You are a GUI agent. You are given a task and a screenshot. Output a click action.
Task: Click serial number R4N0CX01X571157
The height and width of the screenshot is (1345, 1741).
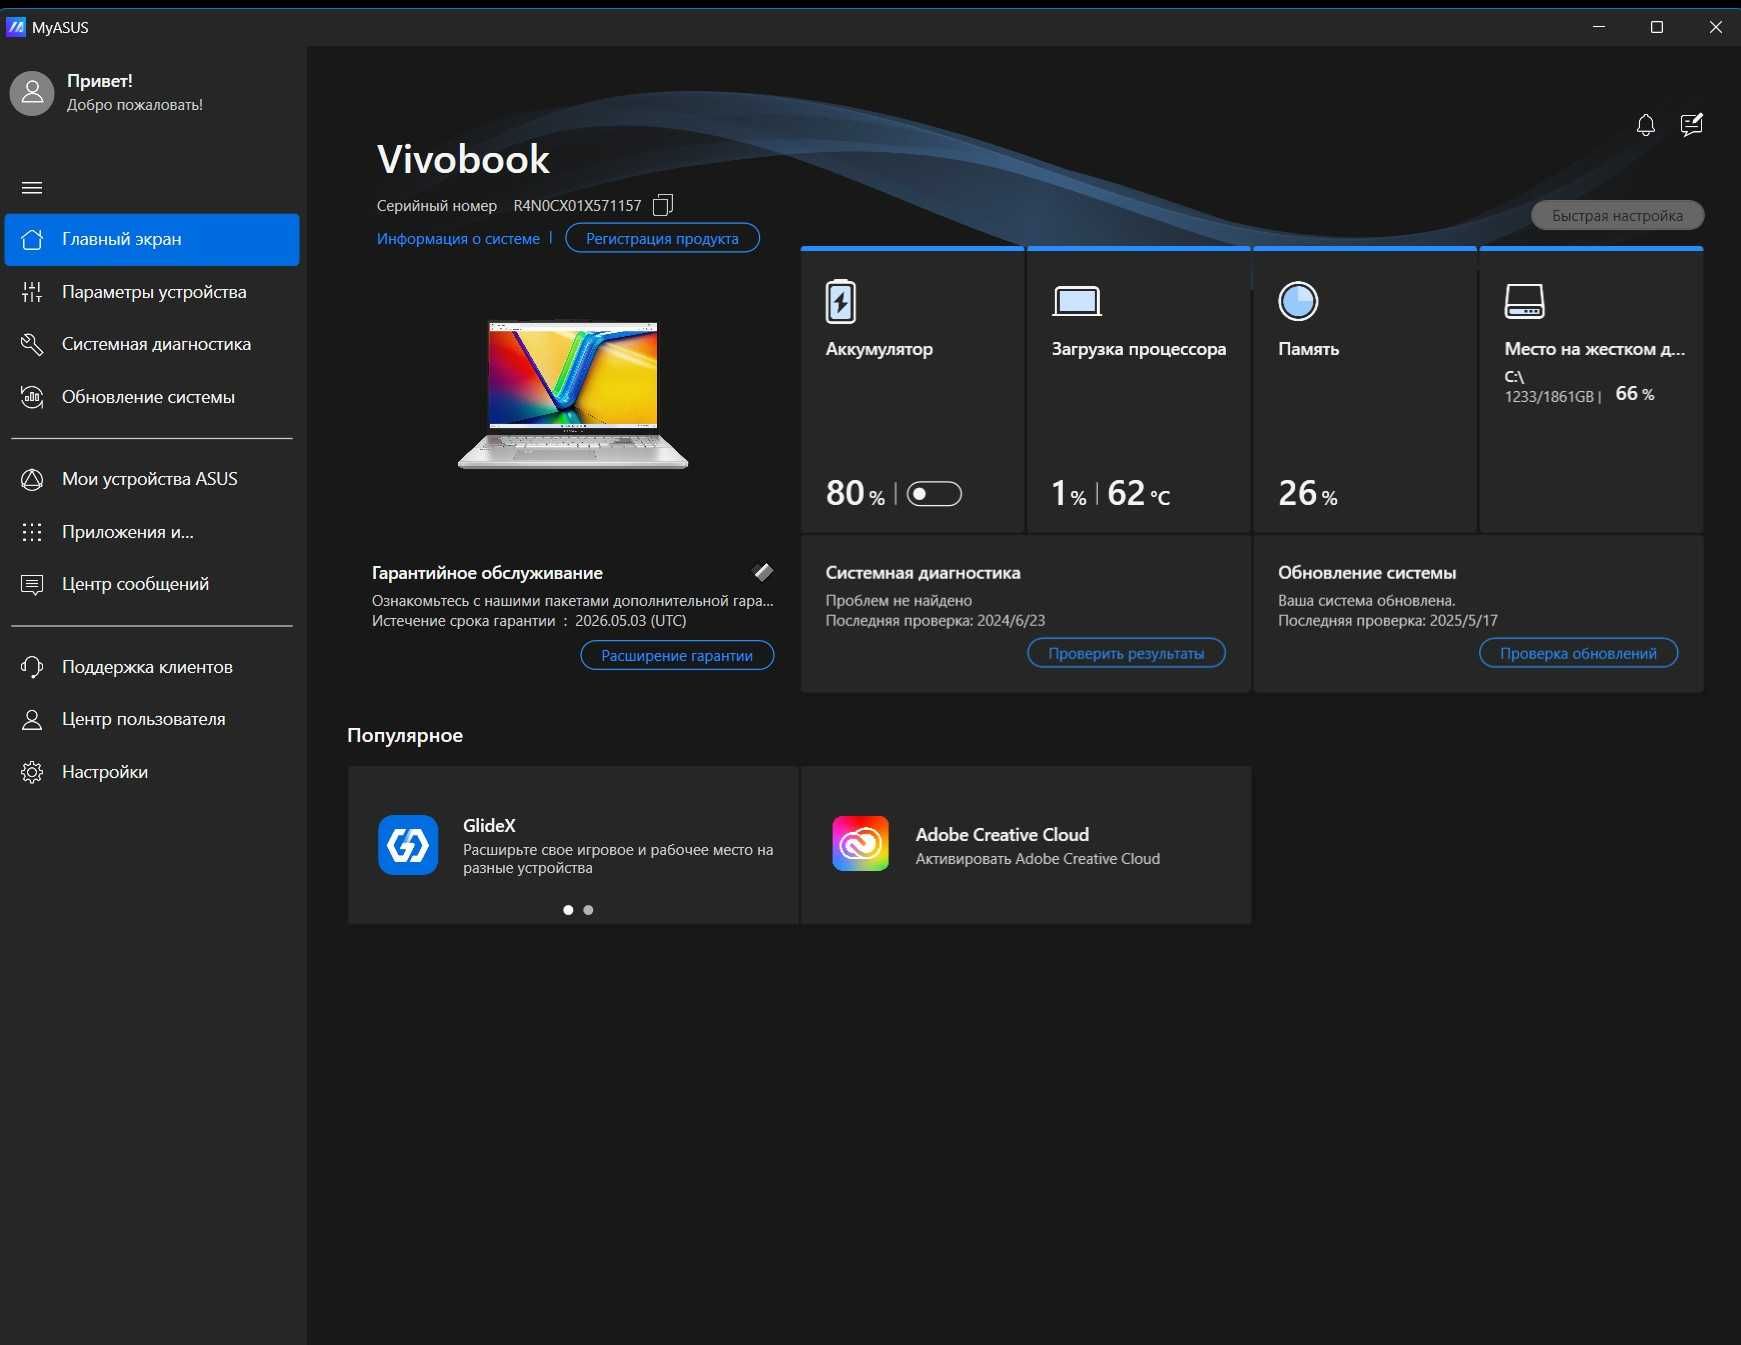click(x=577, y=205)
